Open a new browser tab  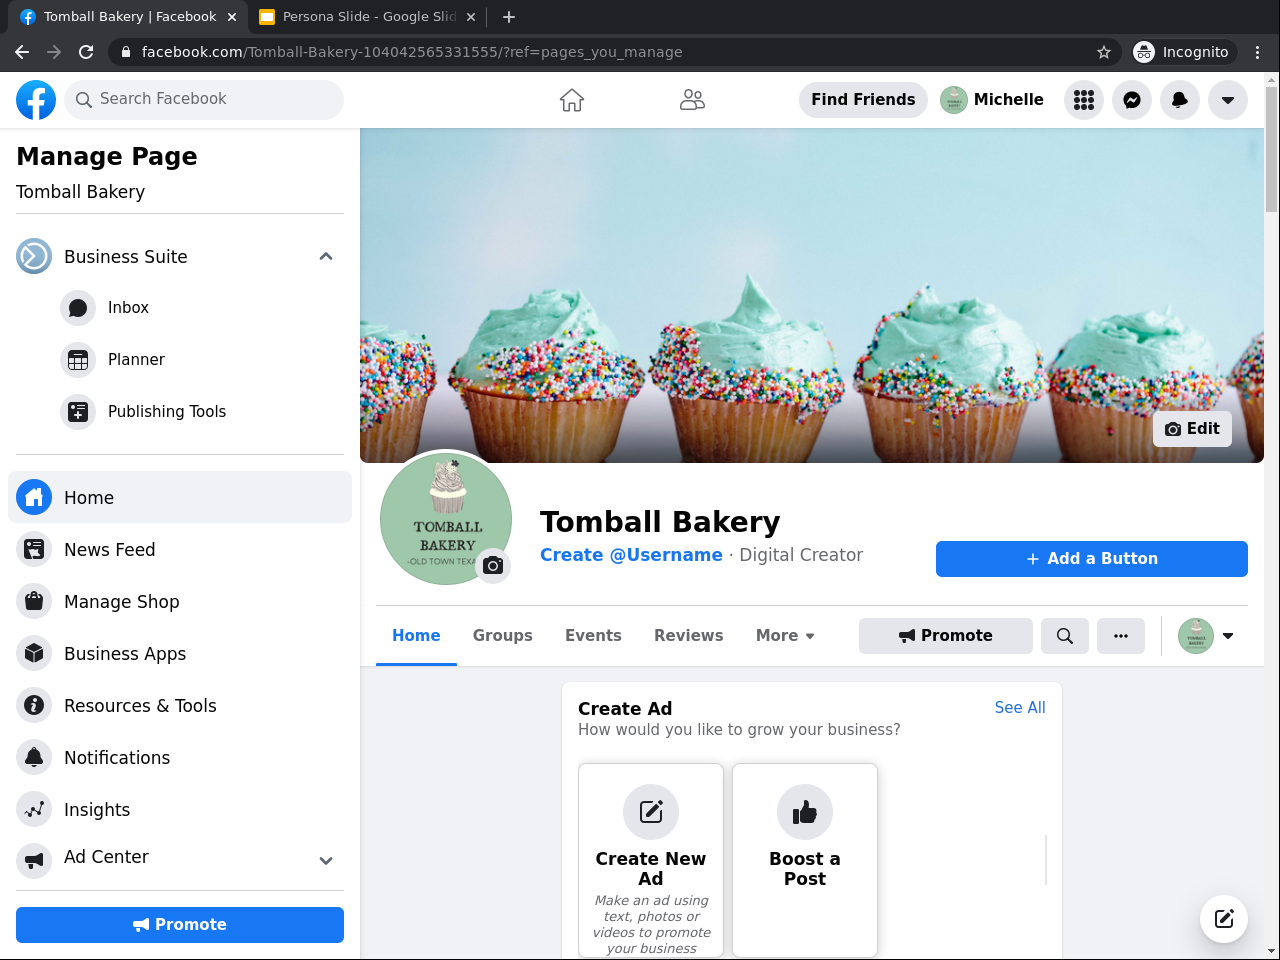509,17
